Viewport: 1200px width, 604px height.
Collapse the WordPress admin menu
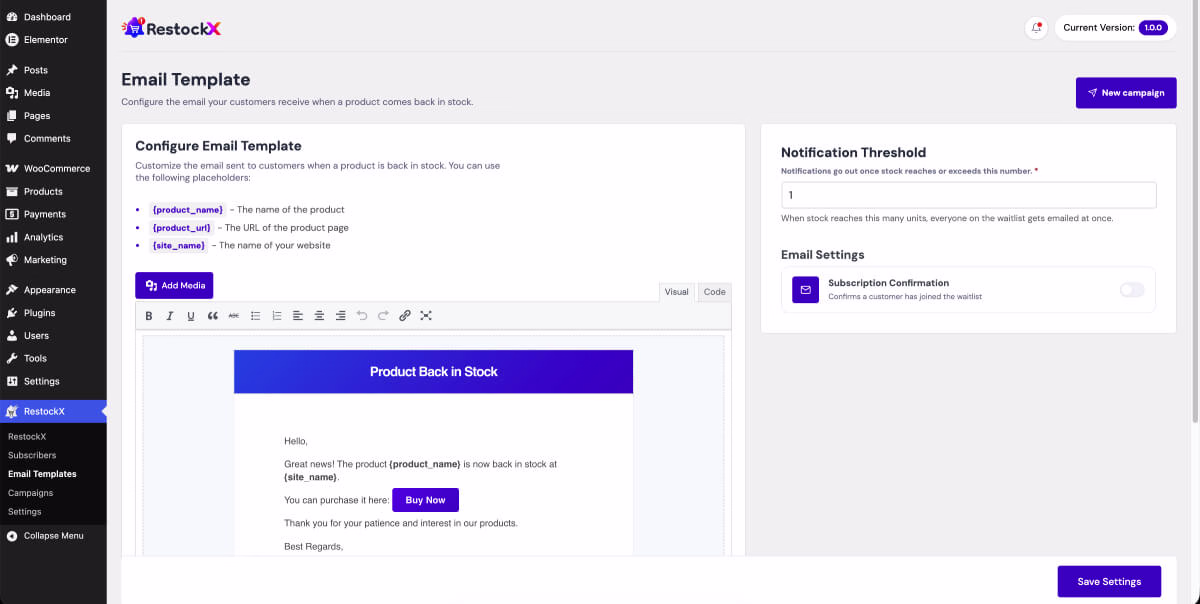(x=53, y=536)
